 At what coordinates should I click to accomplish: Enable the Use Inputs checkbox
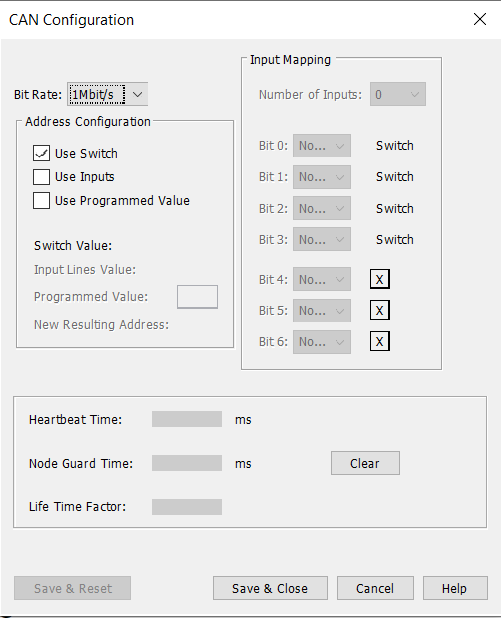(41, 177)
